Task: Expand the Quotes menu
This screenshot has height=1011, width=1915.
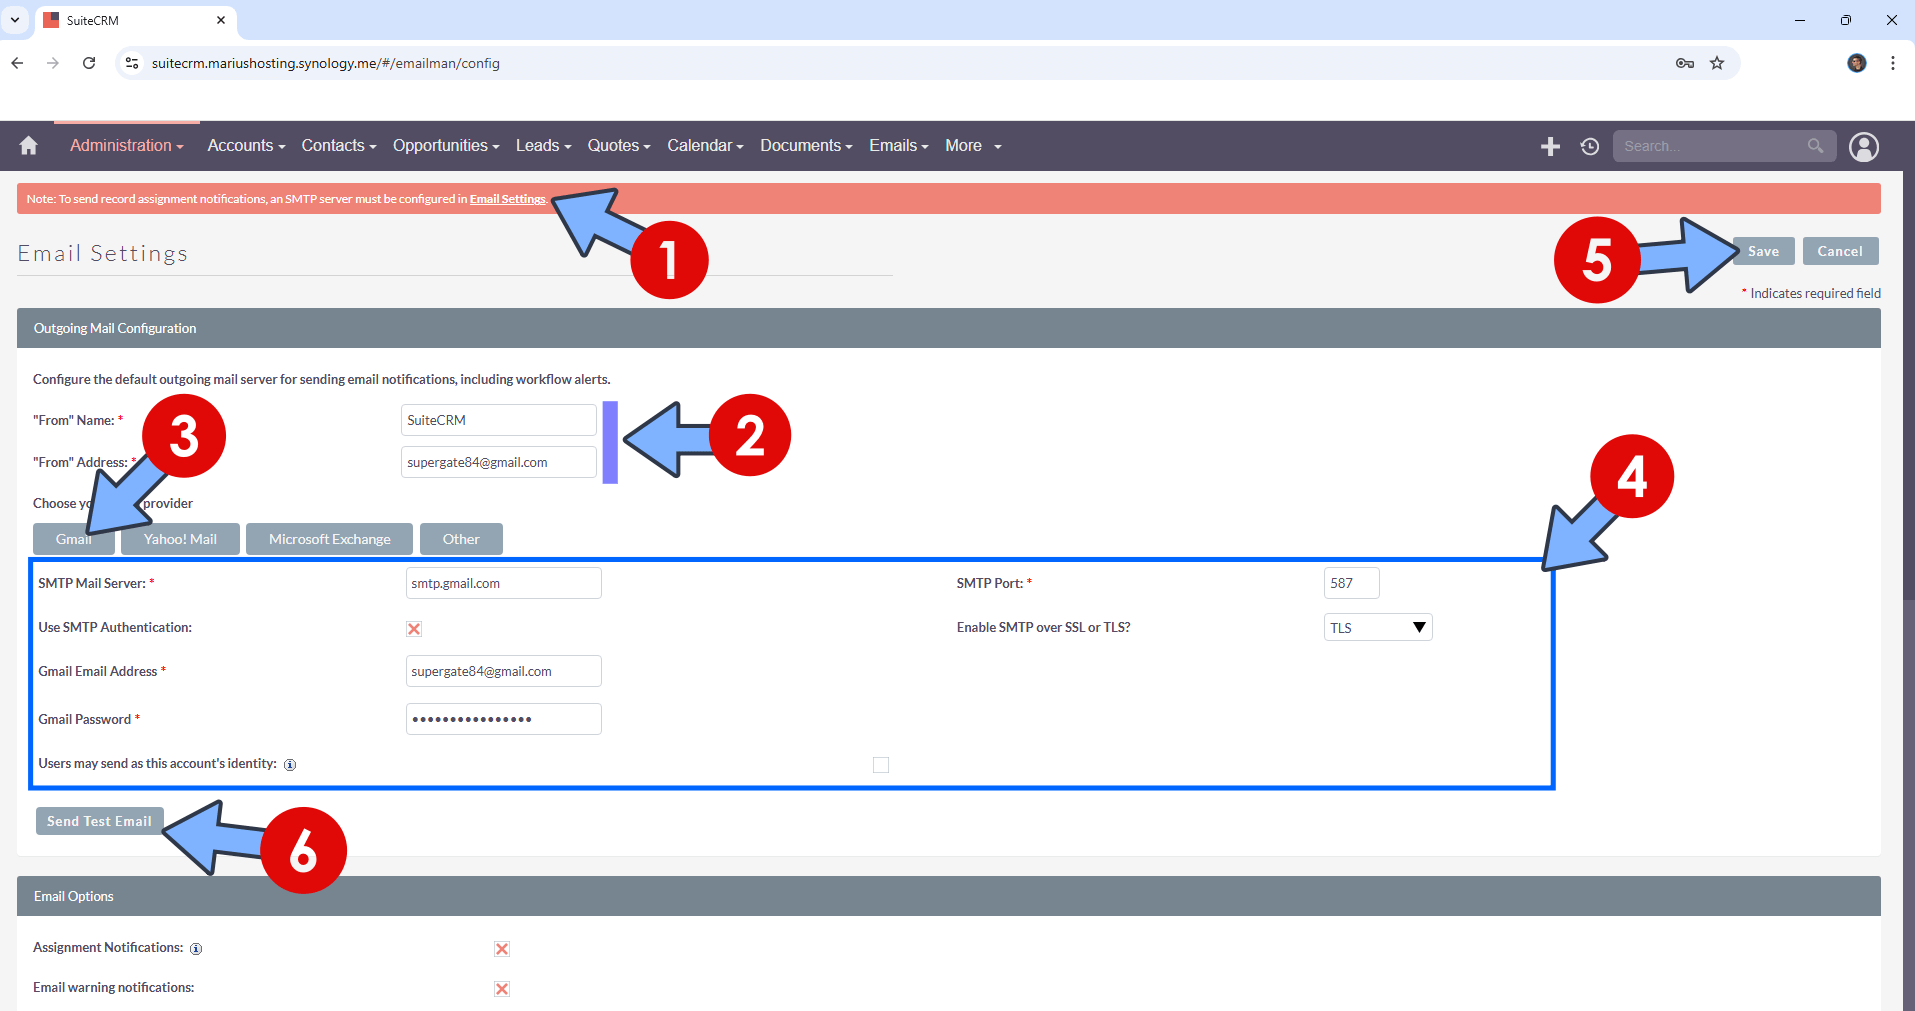Action: pos(619,146)
